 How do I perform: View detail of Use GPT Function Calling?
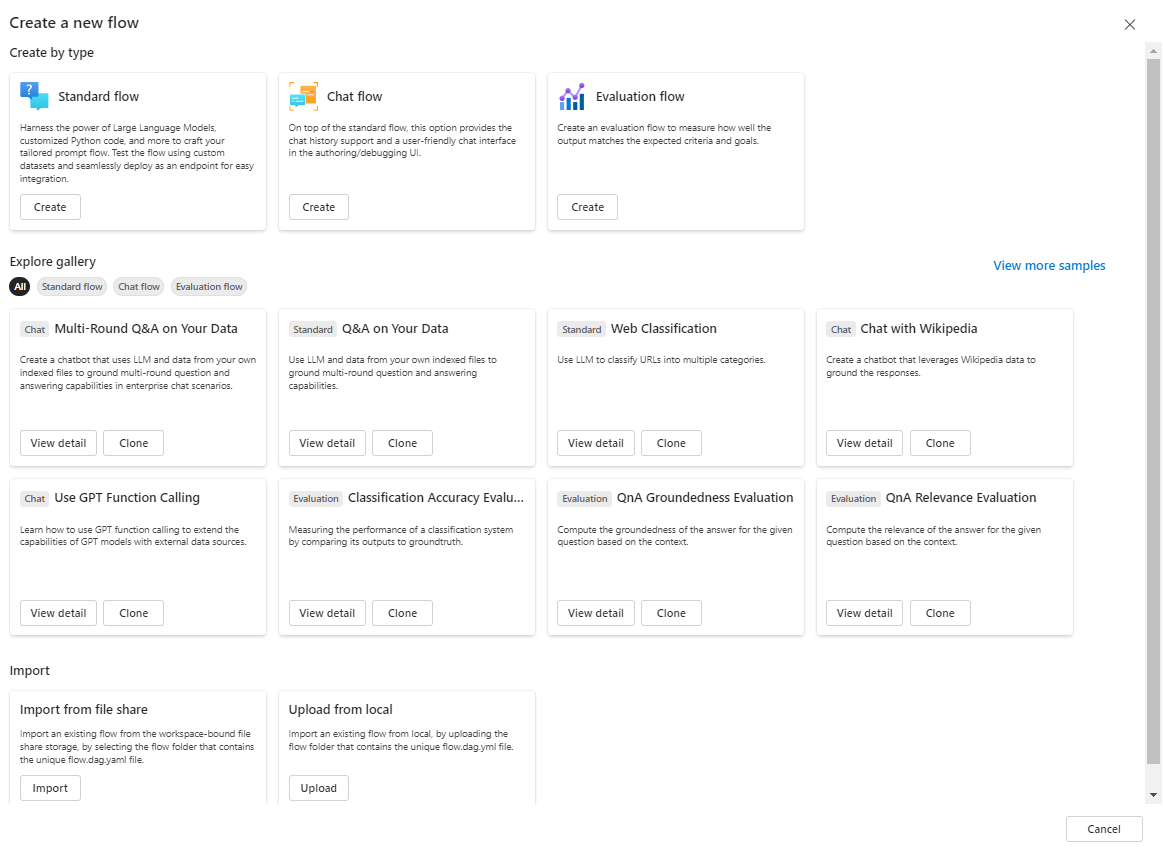58,613
